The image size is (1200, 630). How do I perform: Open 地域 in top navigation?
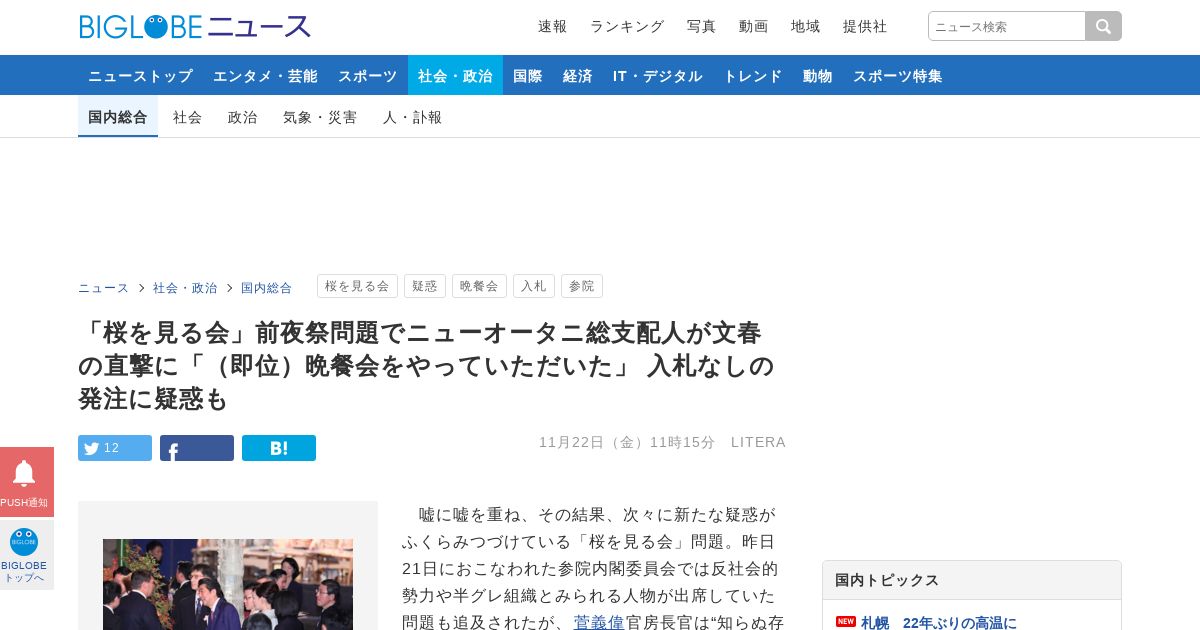[806, 26]
